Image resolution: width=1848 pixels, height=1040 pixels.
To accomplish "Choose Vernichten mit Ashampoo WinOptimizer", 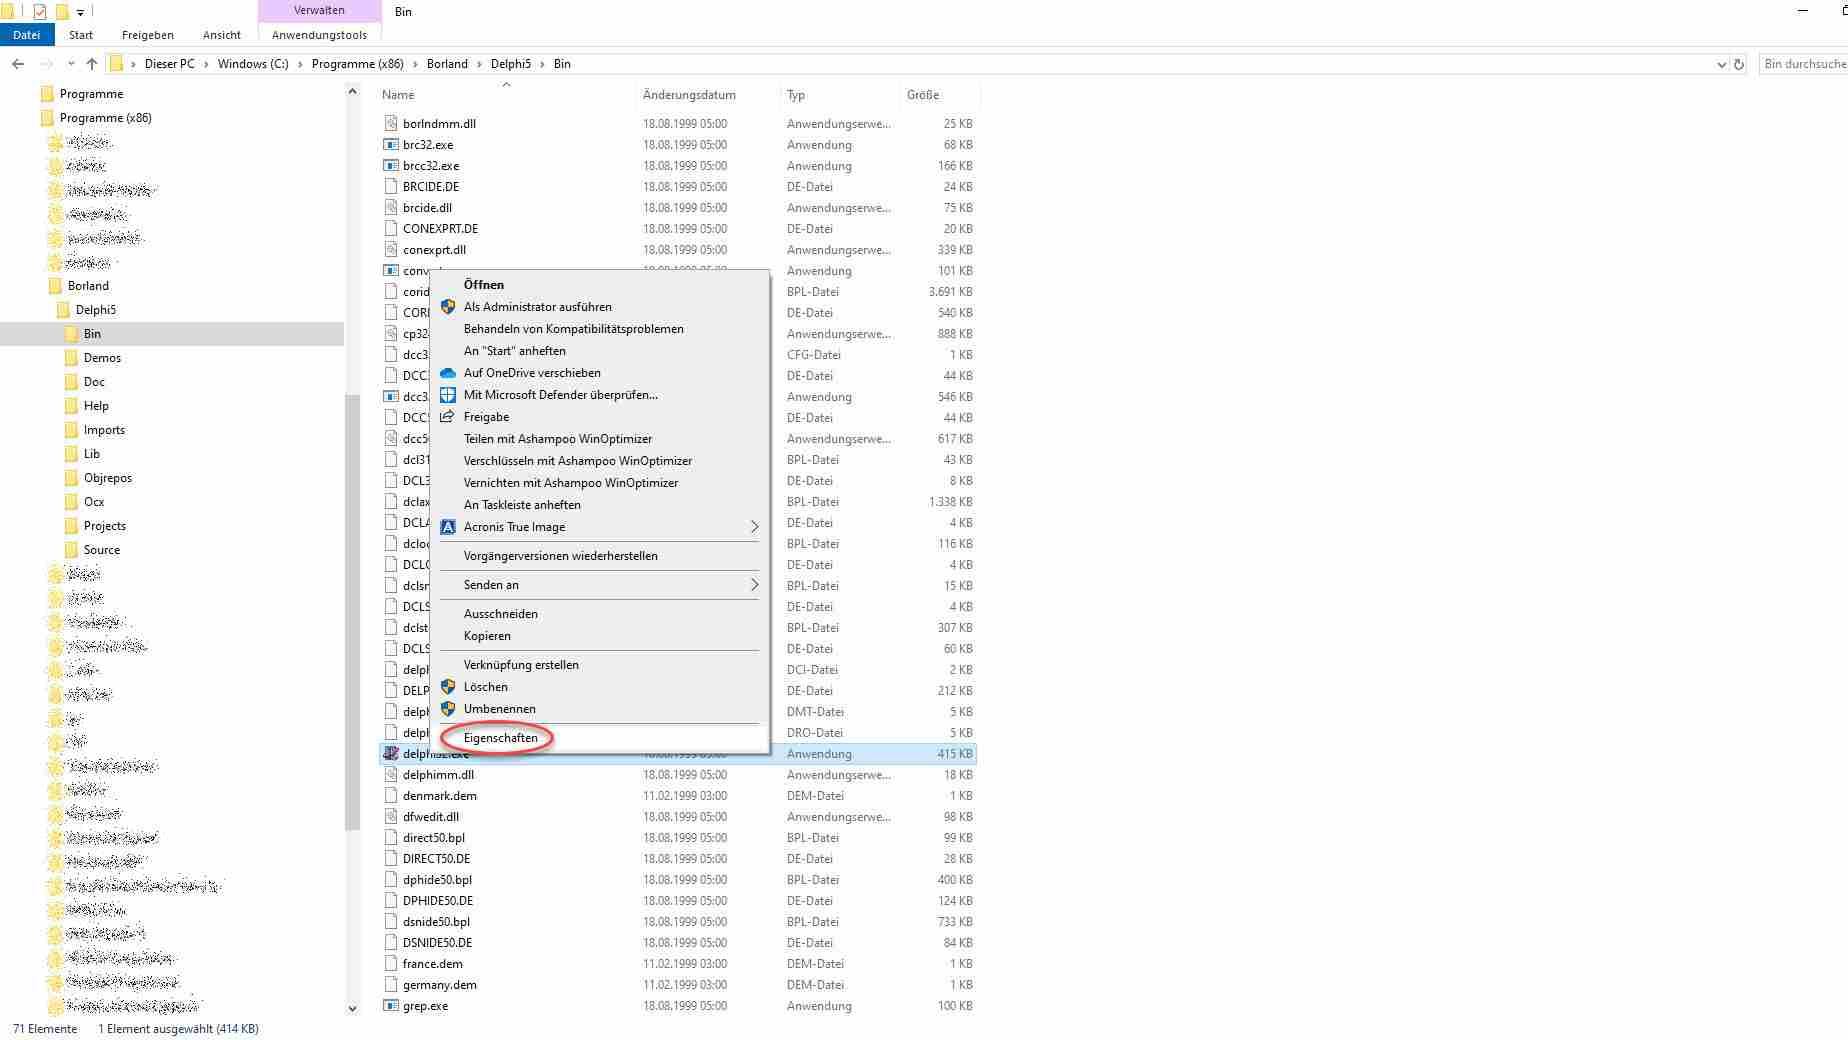I will click(600, 483).
